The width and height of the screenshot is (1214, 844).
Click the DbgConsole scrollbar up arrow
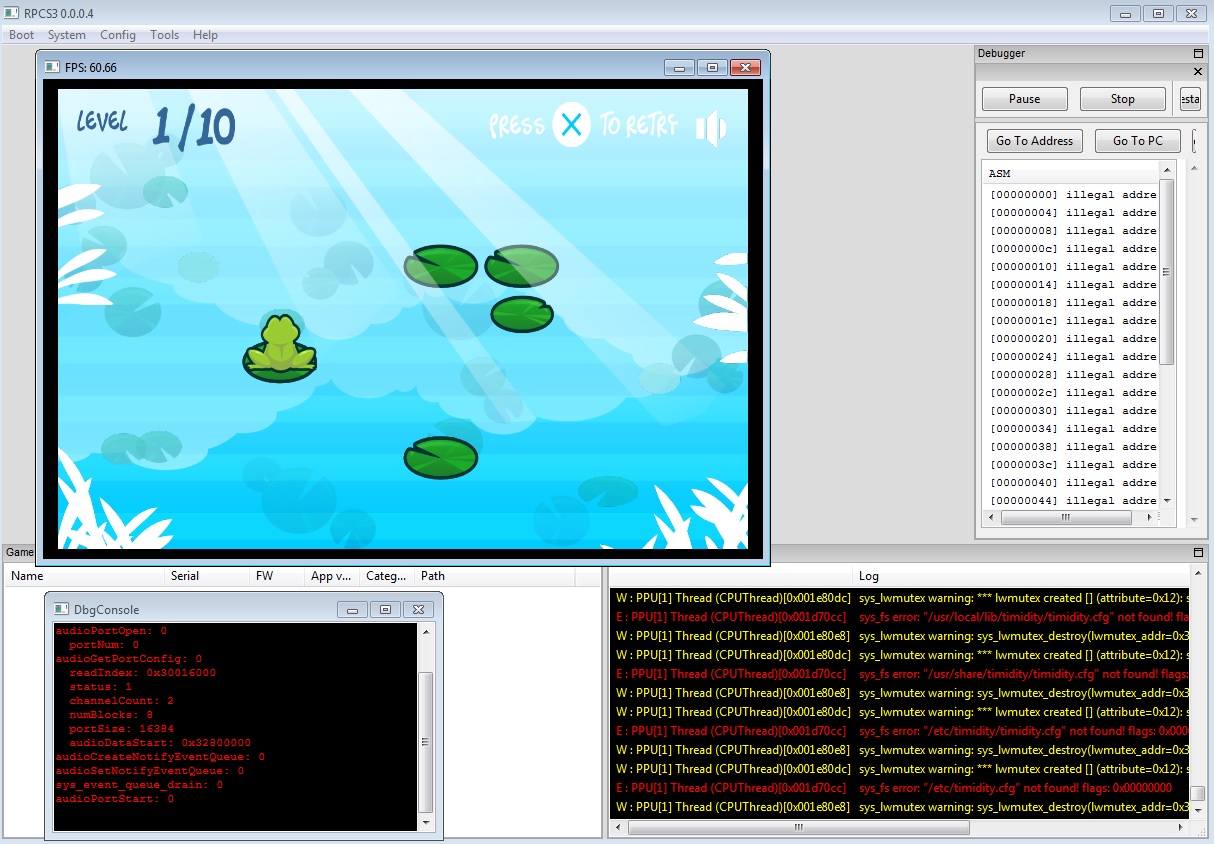pos(426,632)
